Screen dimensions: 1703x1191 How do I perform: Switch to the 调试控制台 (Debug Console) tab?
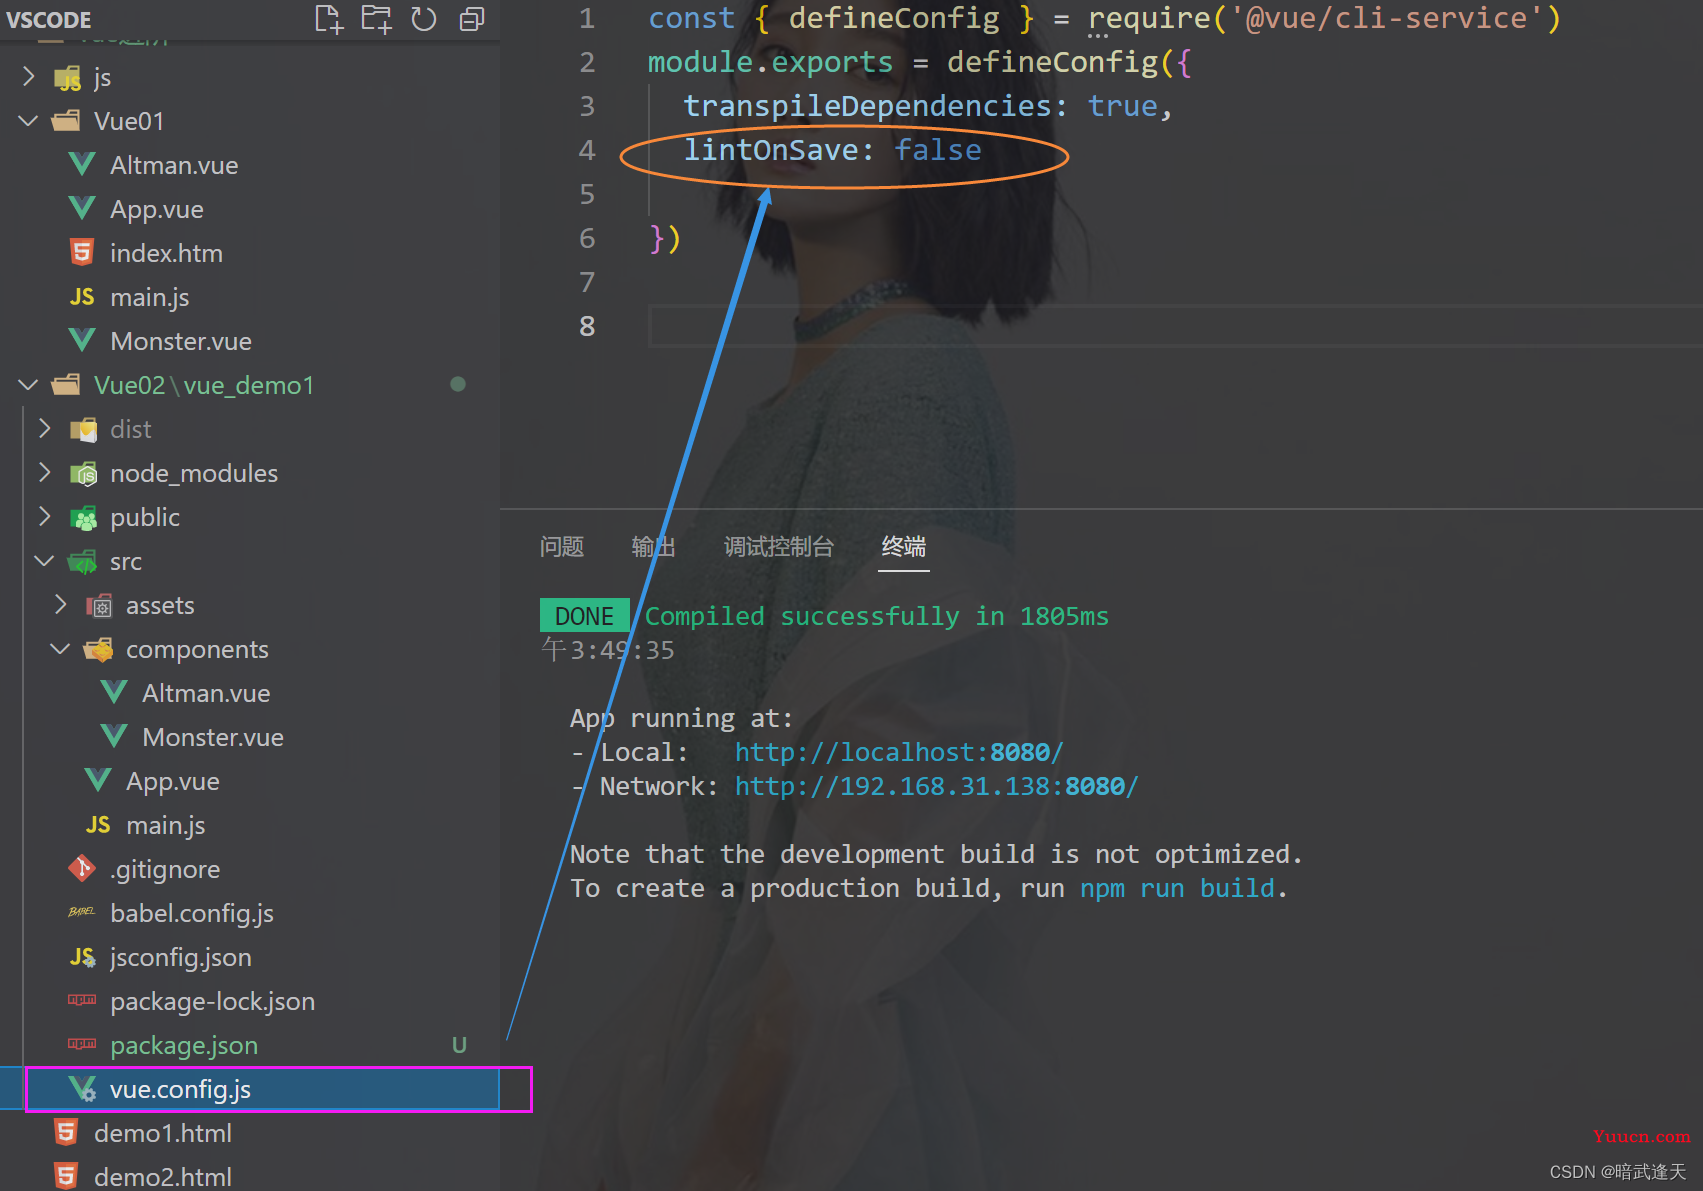click(x=779, y=547)
